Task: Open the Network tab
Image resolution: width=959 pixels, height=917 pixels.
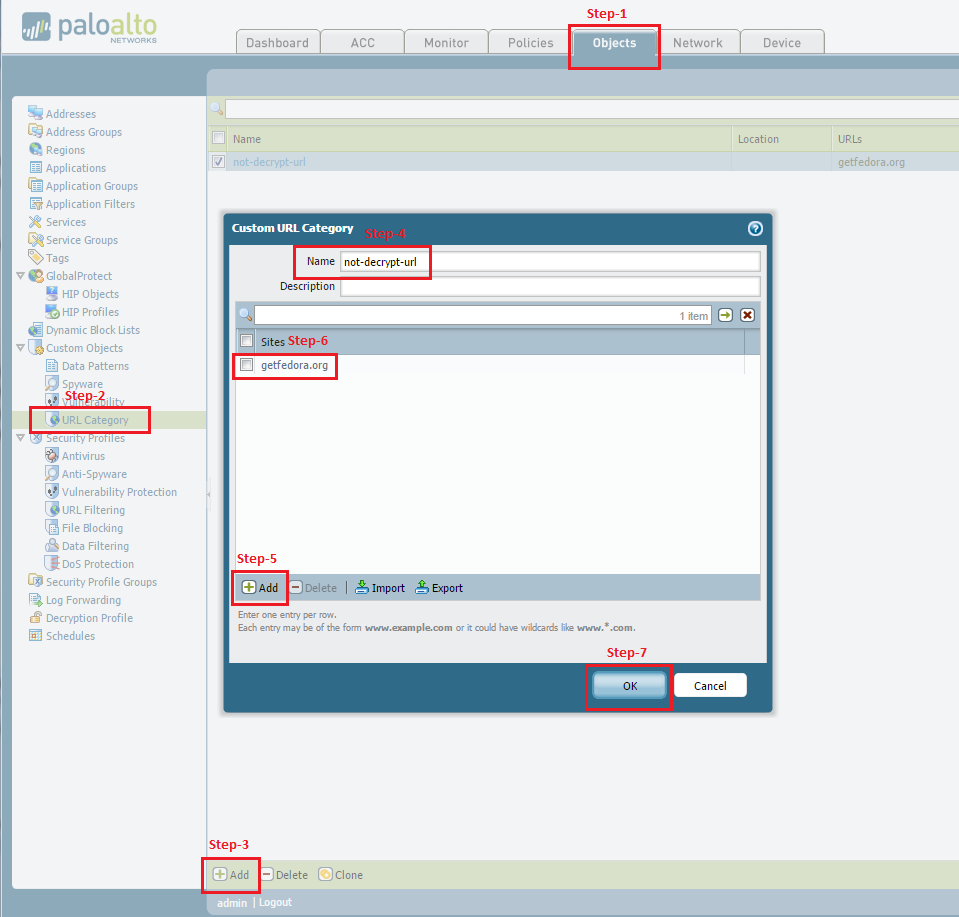Action: tap(698, 42)
